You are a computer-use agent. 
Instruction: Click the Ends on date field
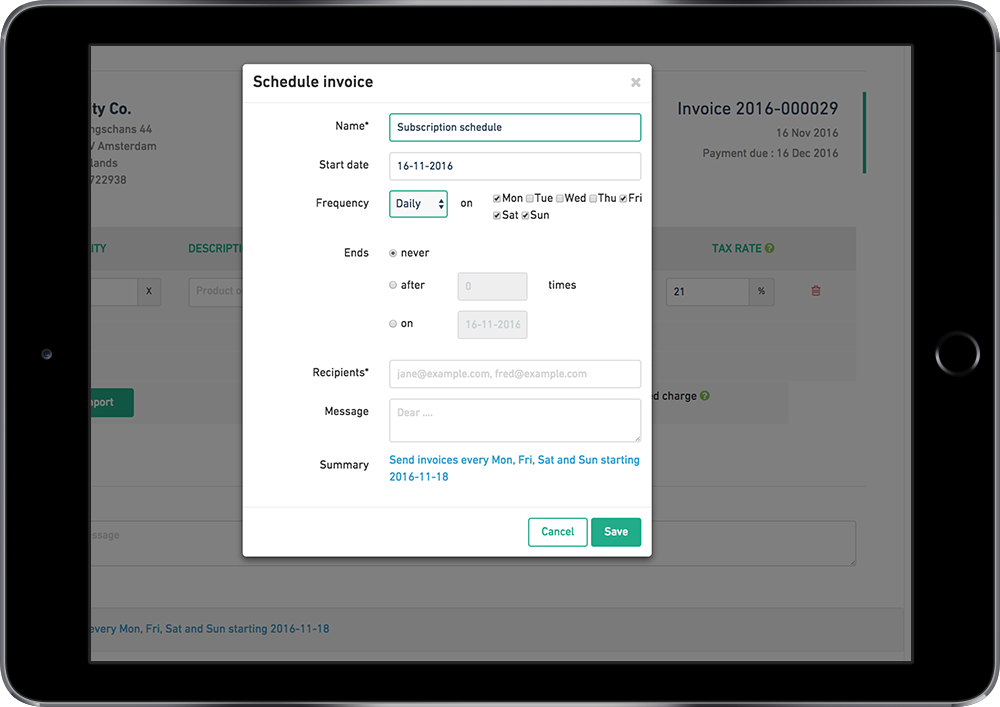tap(492, 324)
